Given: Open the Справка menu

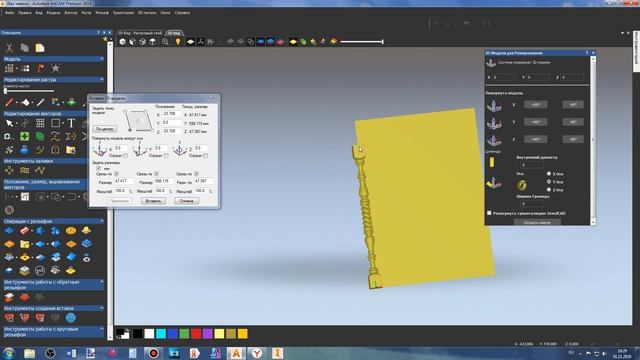Looking at the screenshot, I should pos(182,13).
